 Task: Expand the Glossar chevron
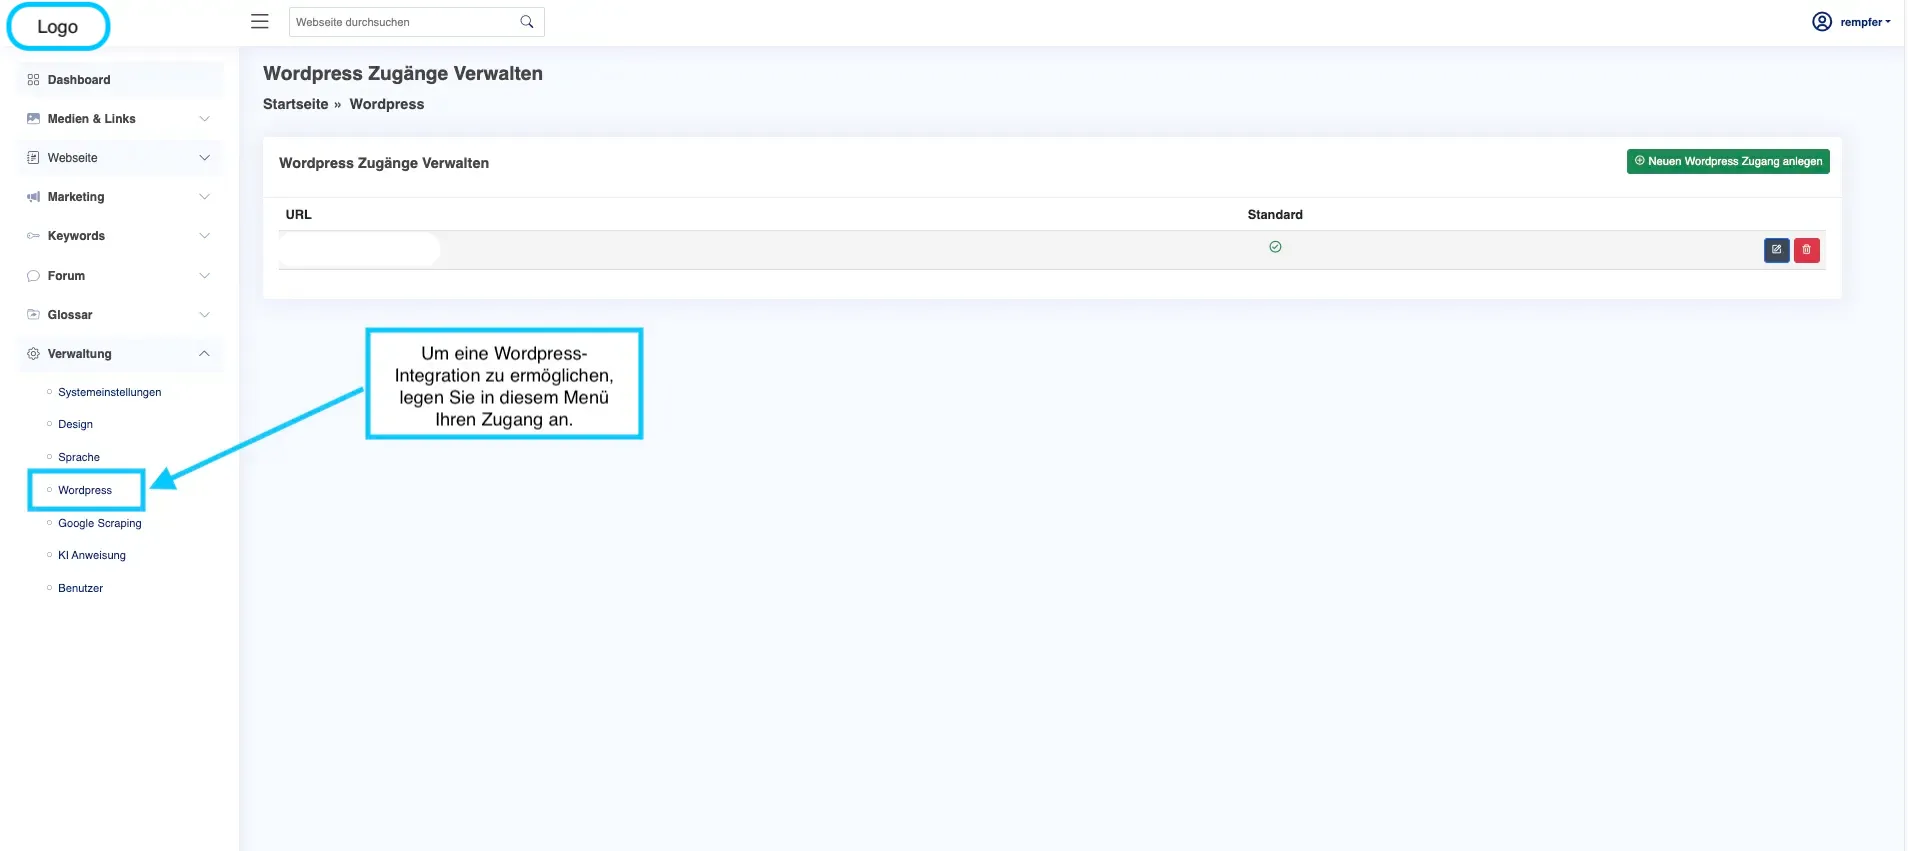pyautogui.click(x=204, y=315)
